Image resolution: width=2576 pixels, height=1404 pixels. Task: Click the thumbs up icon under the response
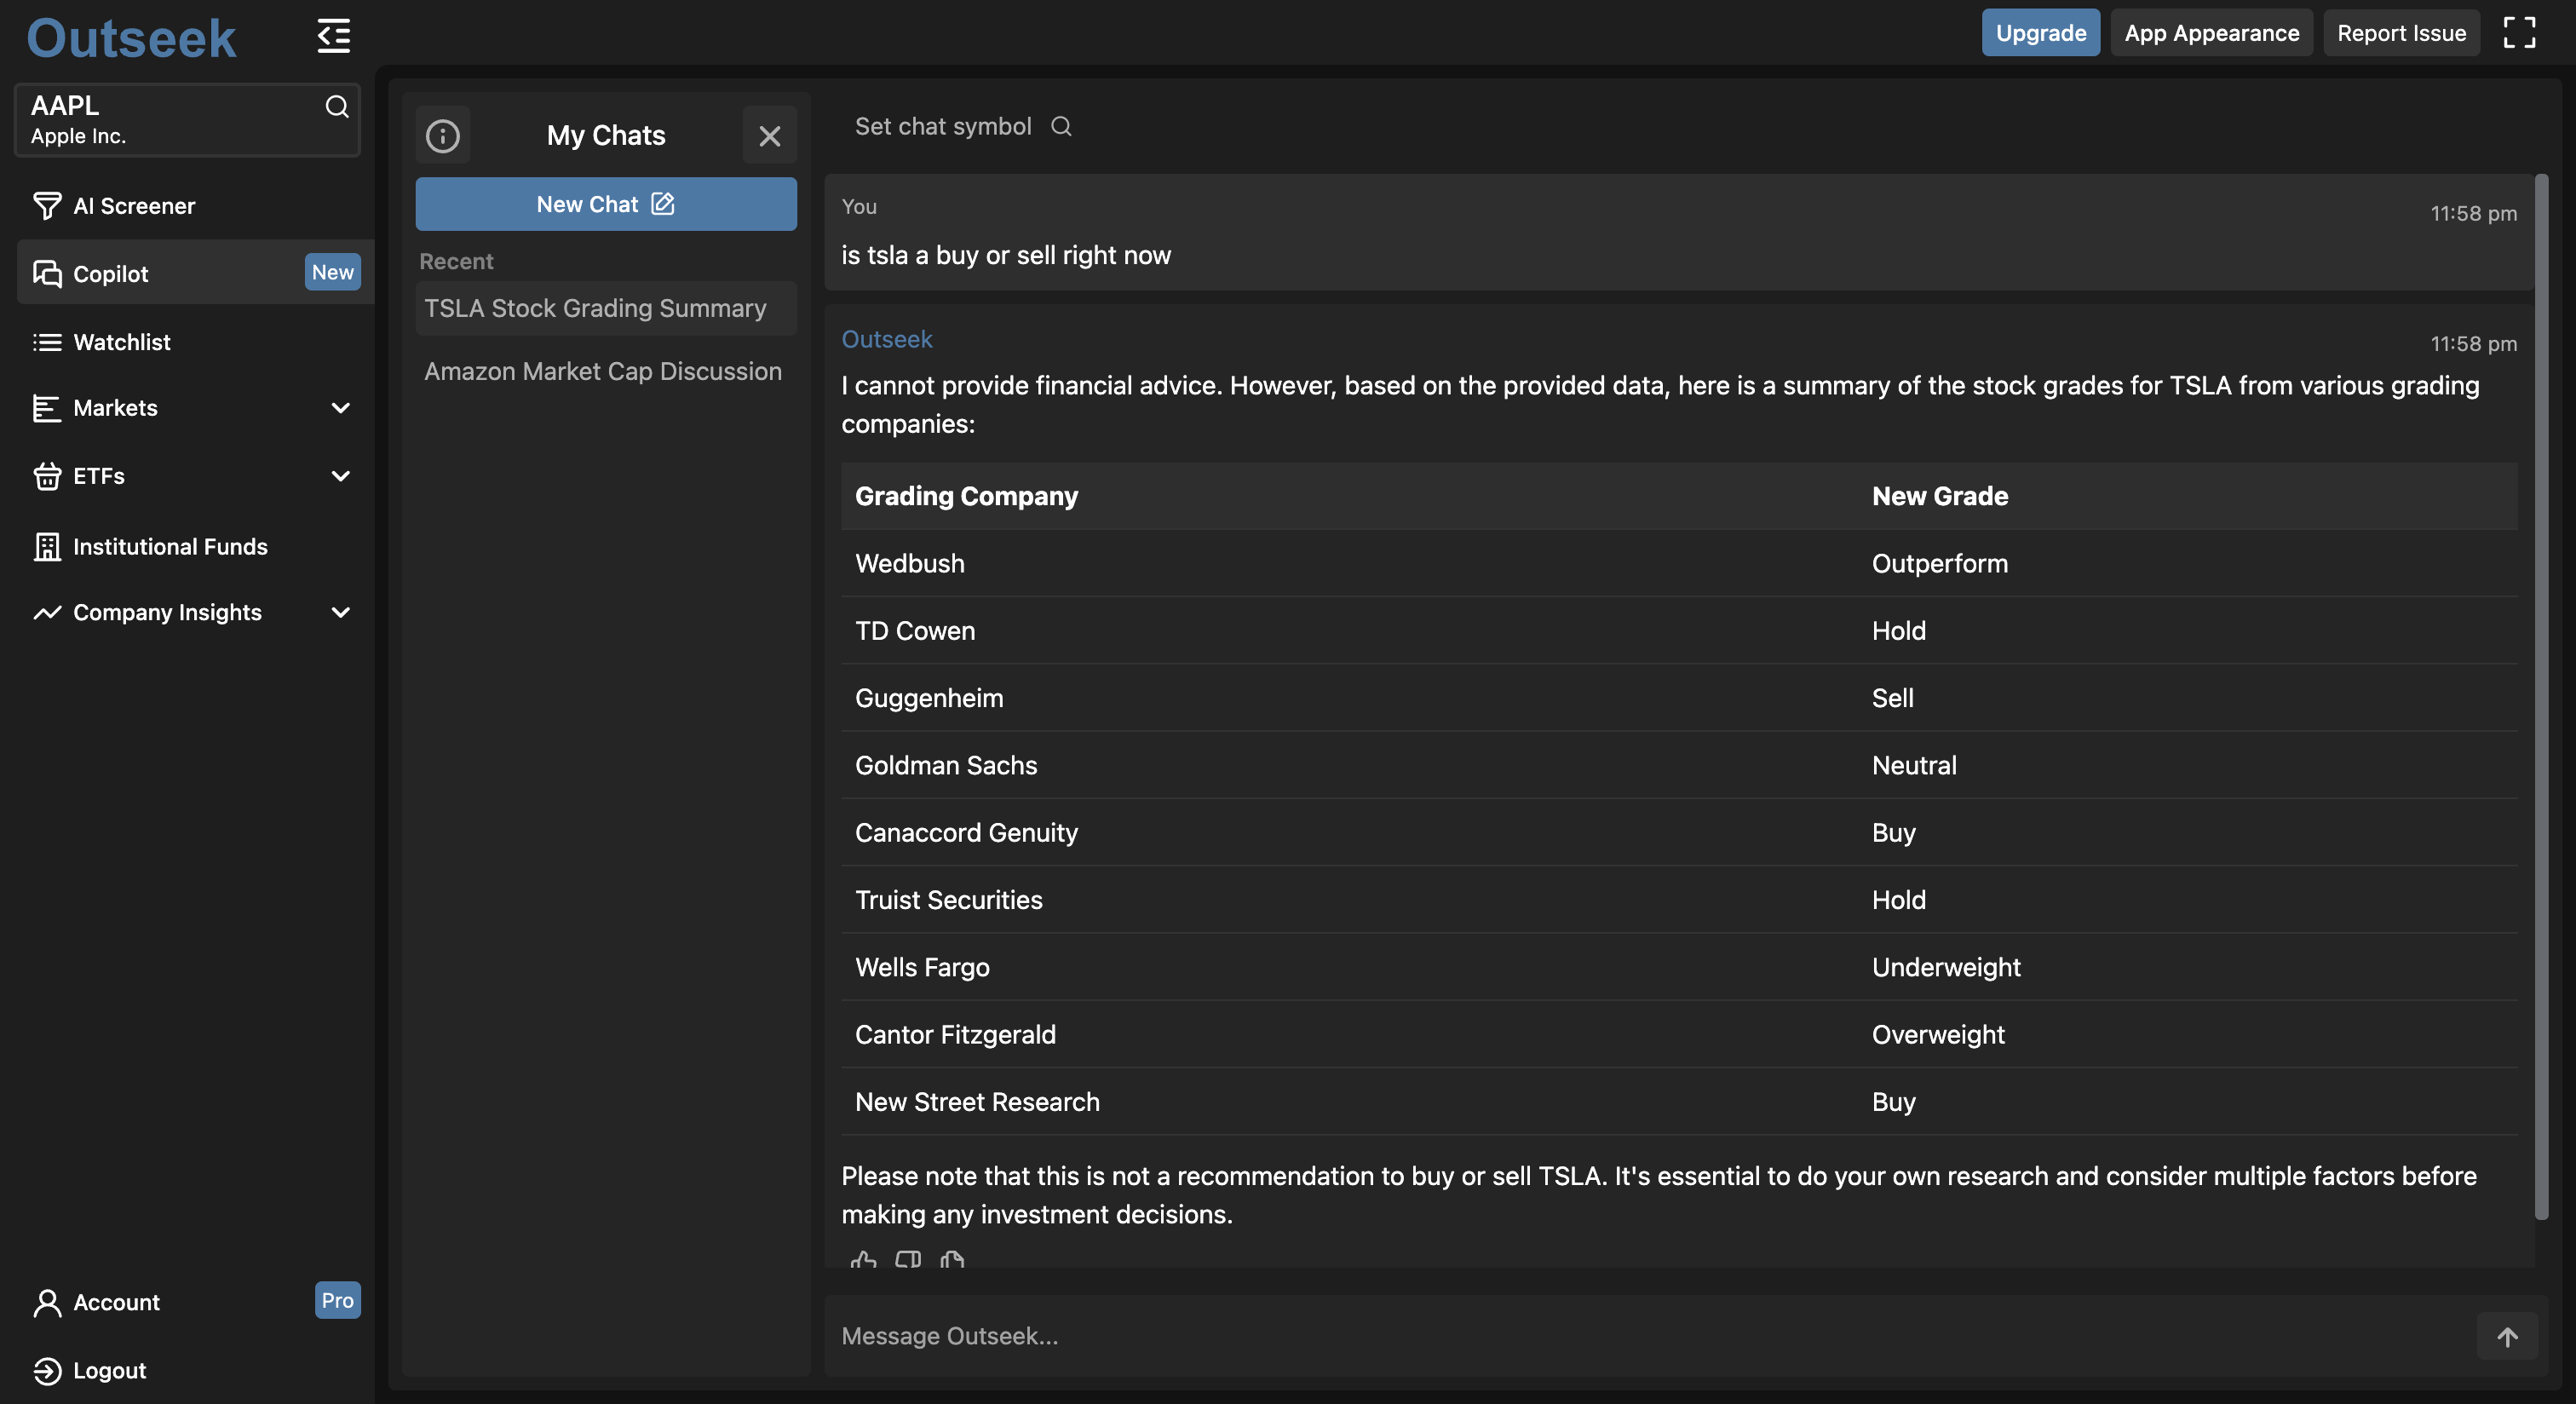[863, 1260]
